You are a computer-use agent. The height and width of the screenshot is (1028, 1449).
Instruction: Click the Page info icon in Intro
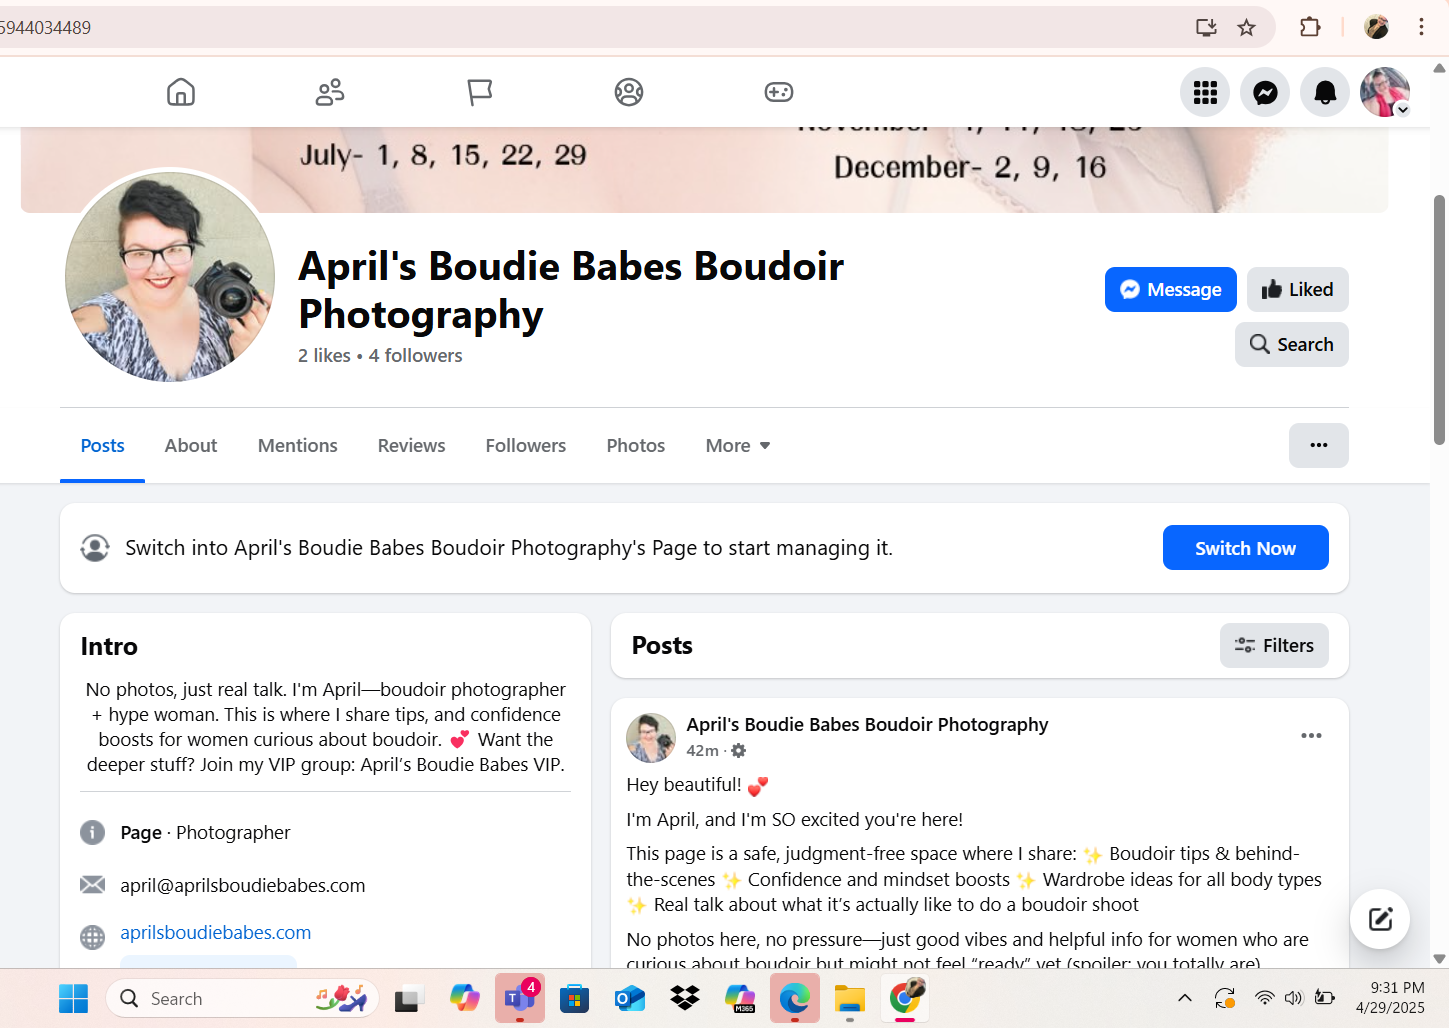92,832
